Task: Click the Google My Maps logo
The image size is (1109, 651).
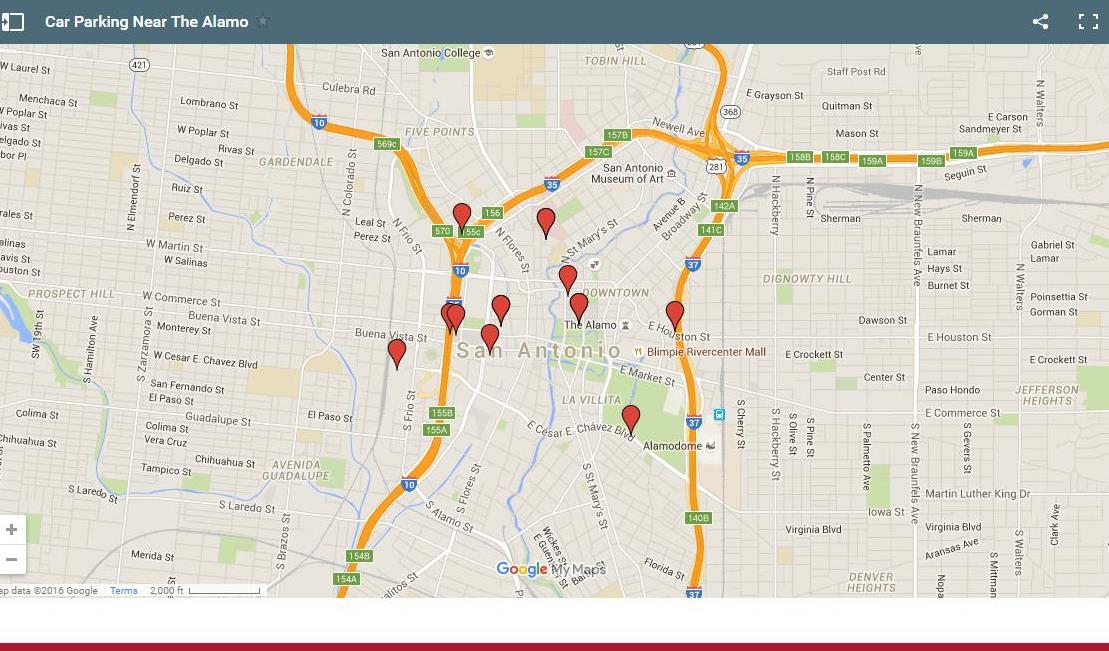Action: coord(551,570)
